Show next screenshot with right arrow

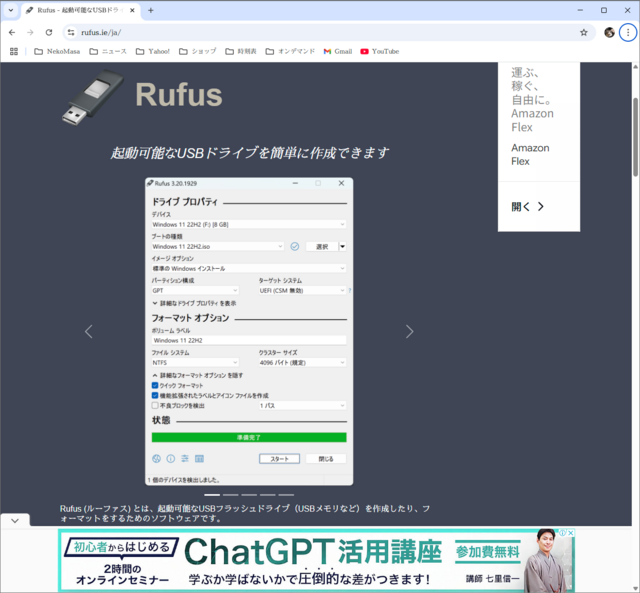click(x=409, y=331)
